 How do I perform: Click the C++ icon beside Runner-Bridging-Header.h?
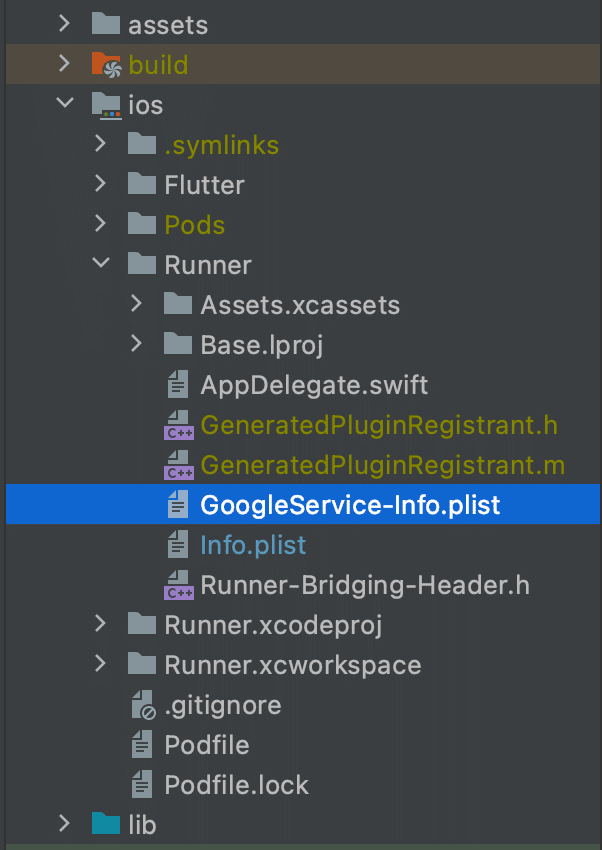[178, 584]
